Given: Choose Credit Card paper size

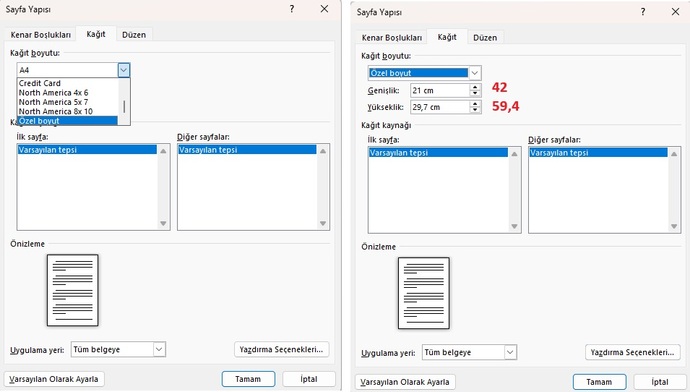Looking at the screenshot, I should click(67, 83).
